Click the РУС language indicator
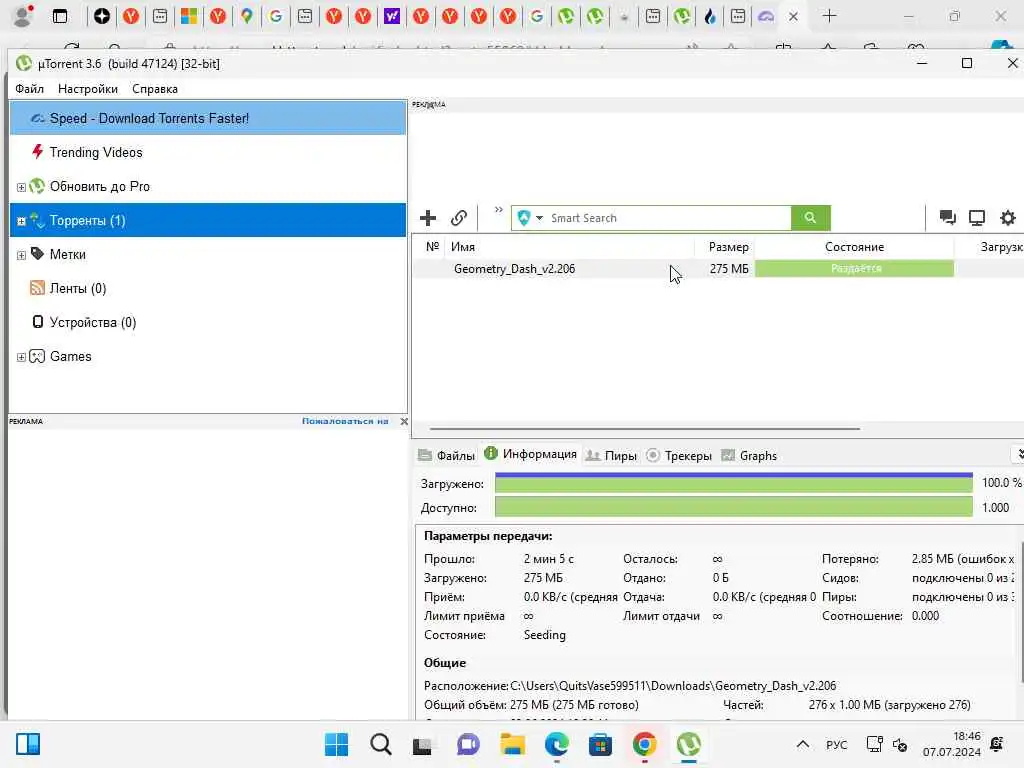The height and width of the screenshot is (768, 1024). [x=836, y=744]
